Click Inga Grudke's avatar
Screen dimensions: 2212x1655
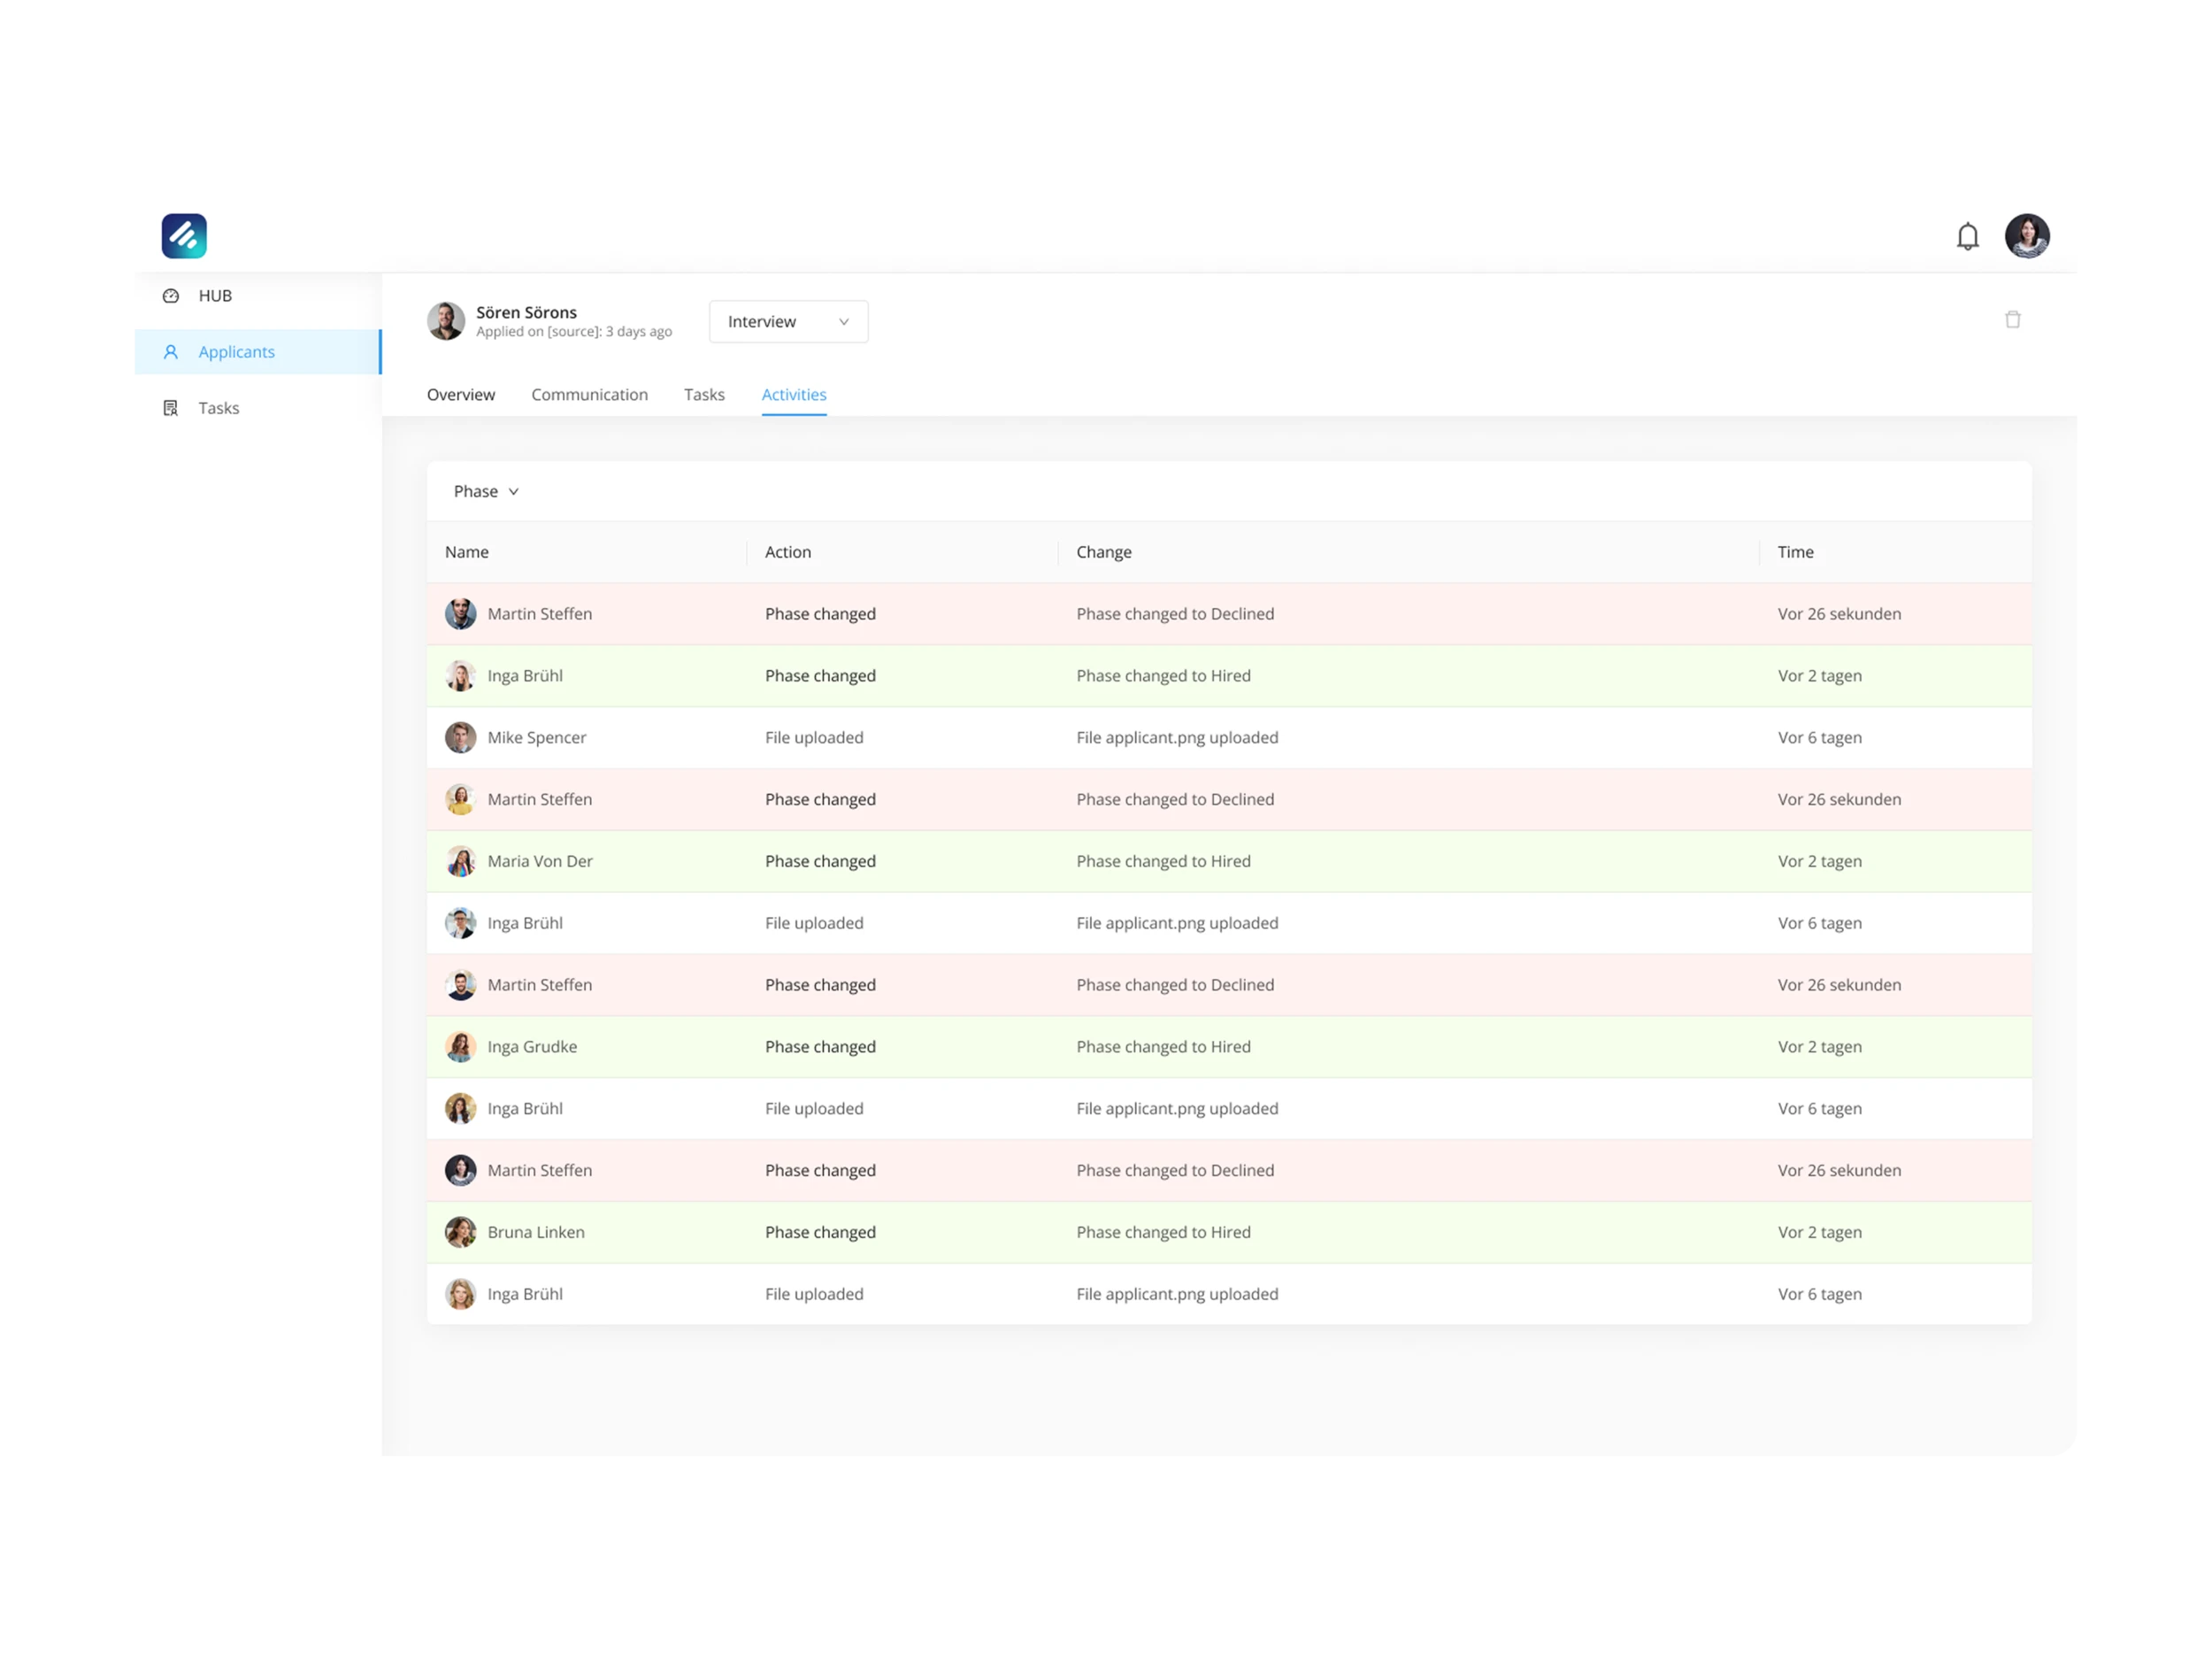tap(460, 1046)
